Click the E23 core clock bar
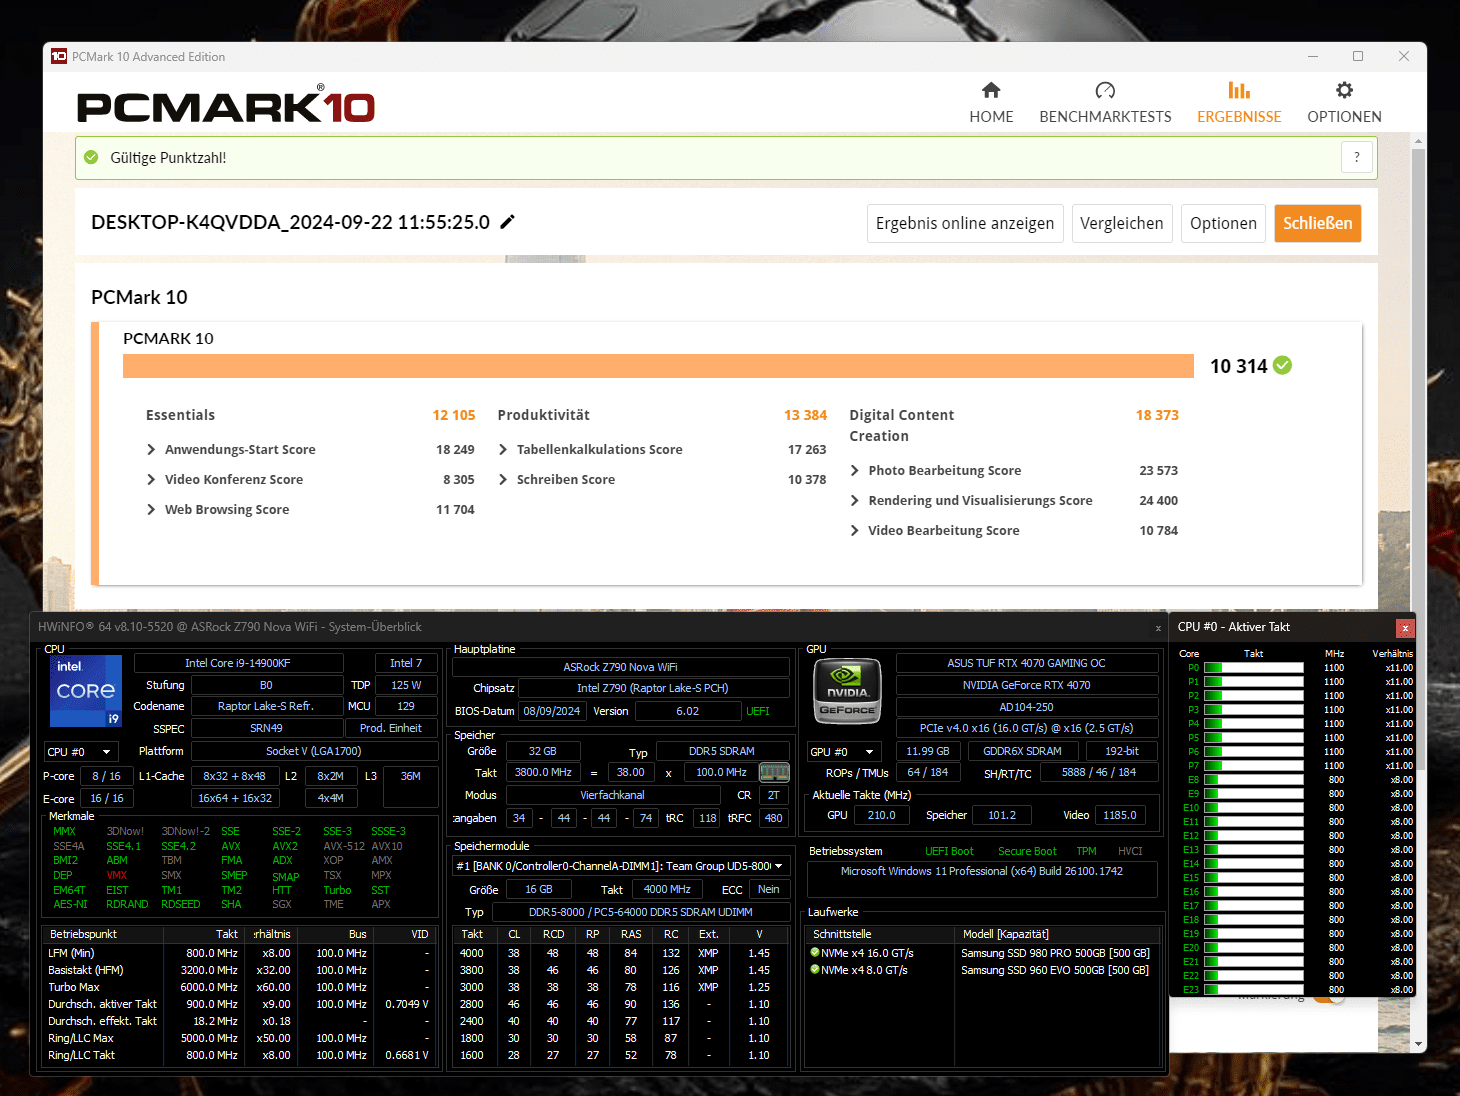This screenshot has width=1460, height=1096. pos(1254,990)
